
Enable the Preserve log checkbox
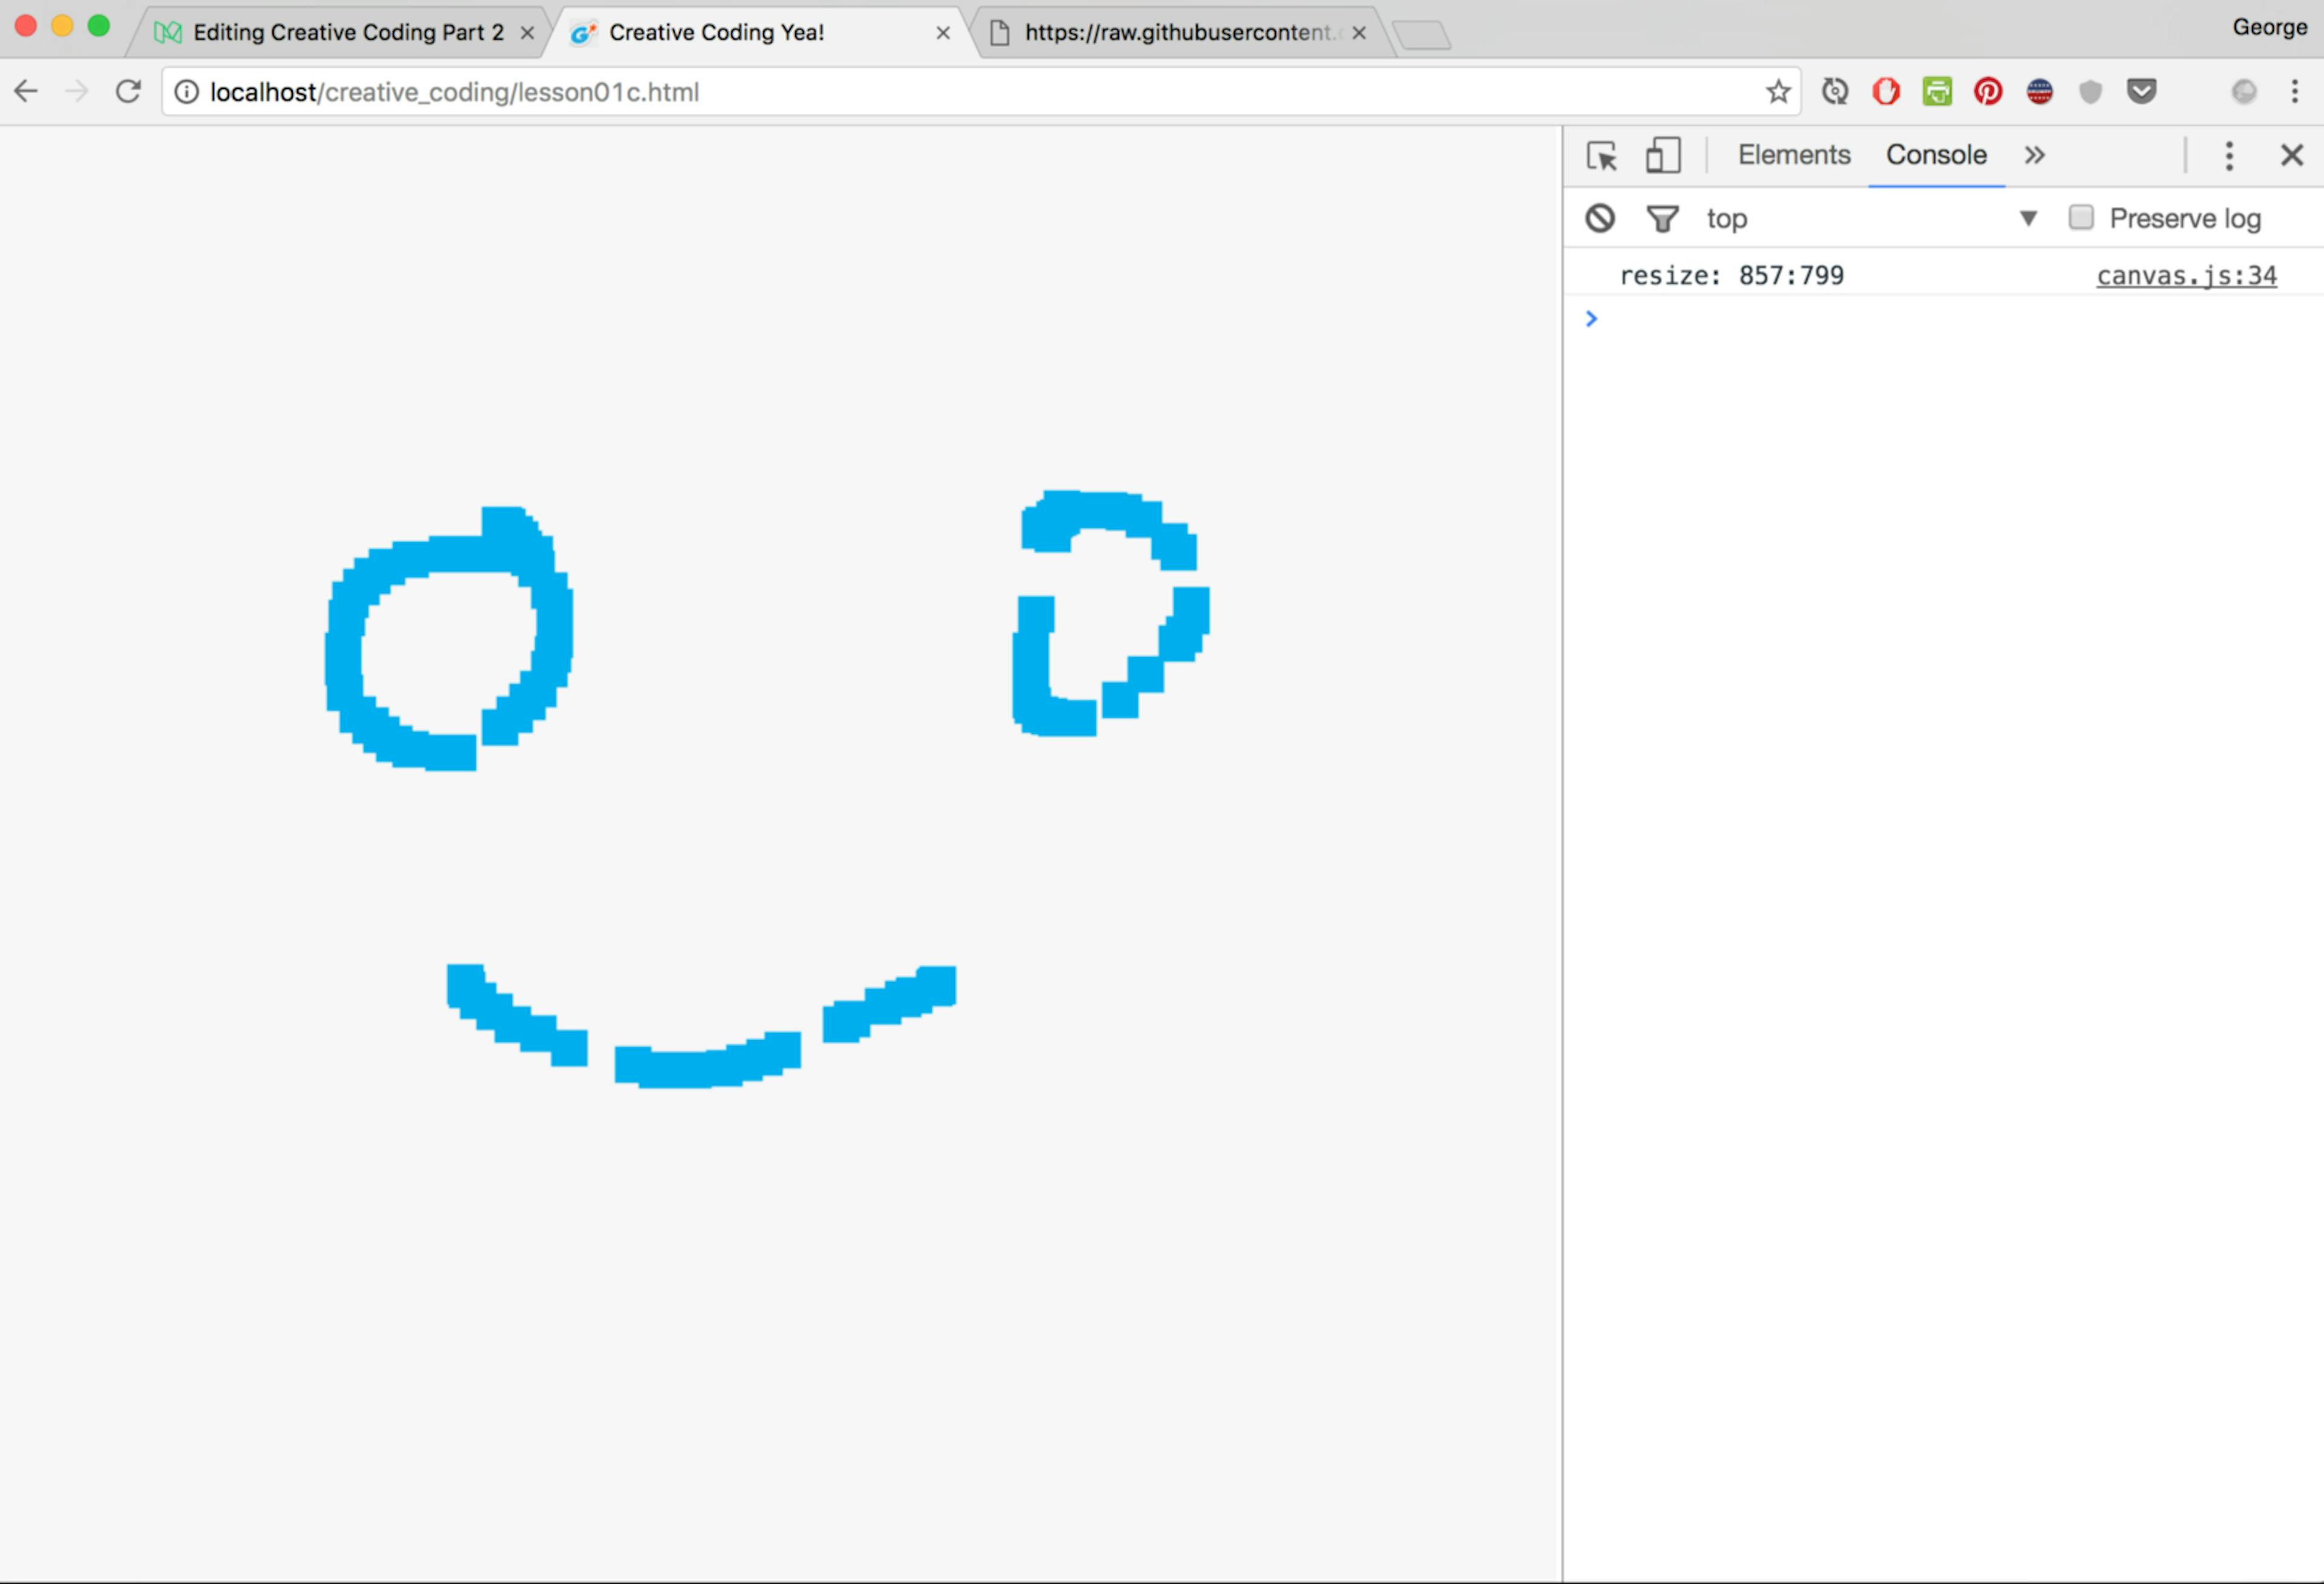[x=2080, y=218]
